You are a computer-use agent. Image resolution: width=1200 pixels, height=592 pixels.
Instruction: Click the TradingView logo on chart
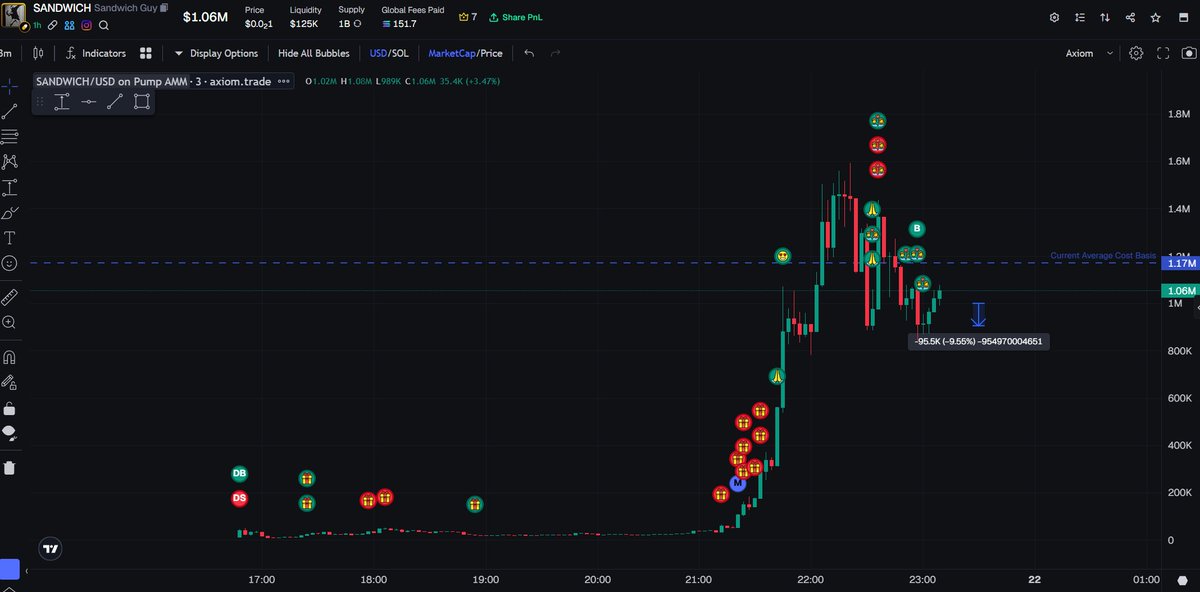click(x=50, y=548)
